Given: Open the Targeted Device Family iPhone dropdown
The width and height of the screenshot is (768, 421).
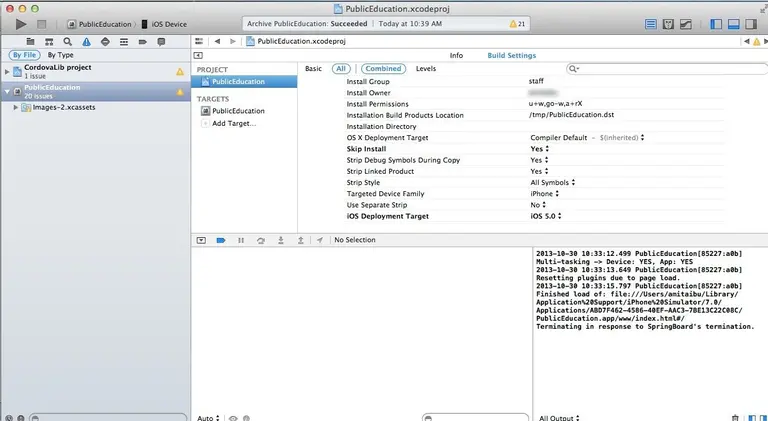Looking at the screenshot, I should click(x=544, y=194).
